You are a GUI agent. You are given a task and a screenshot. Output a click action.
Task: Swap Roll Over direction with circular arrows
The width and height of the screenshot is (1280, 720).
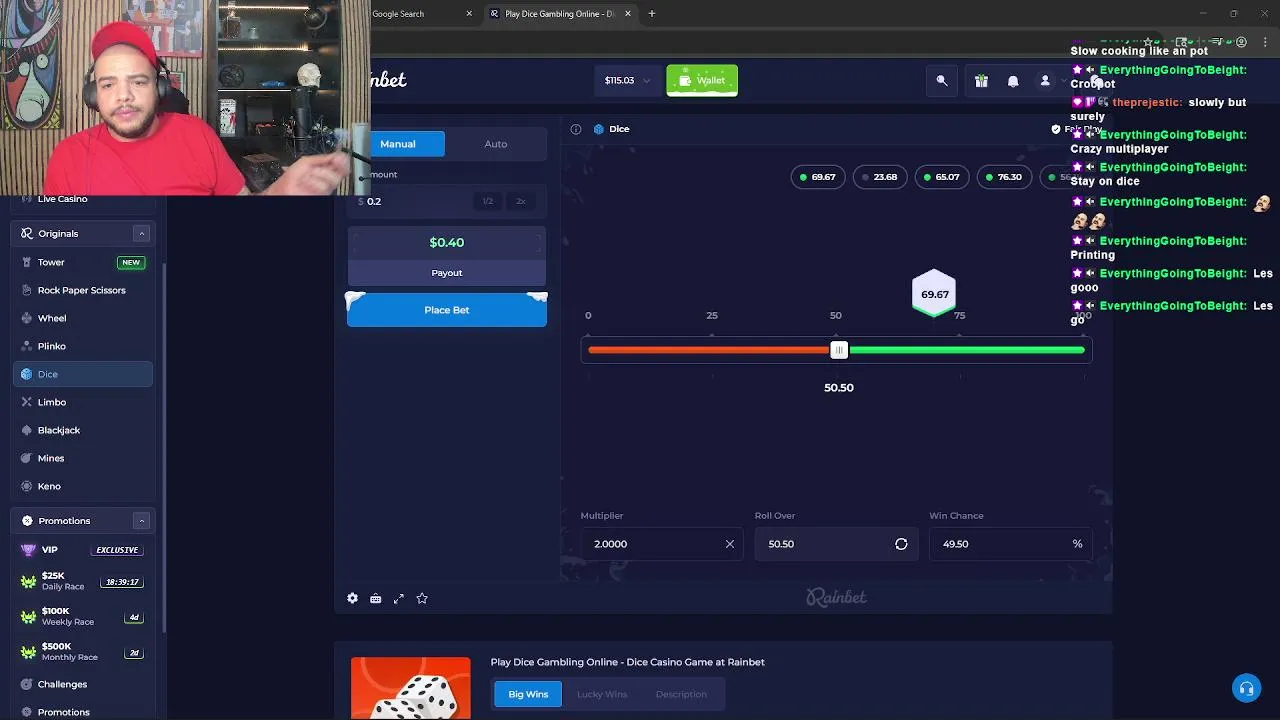[901, 544]
